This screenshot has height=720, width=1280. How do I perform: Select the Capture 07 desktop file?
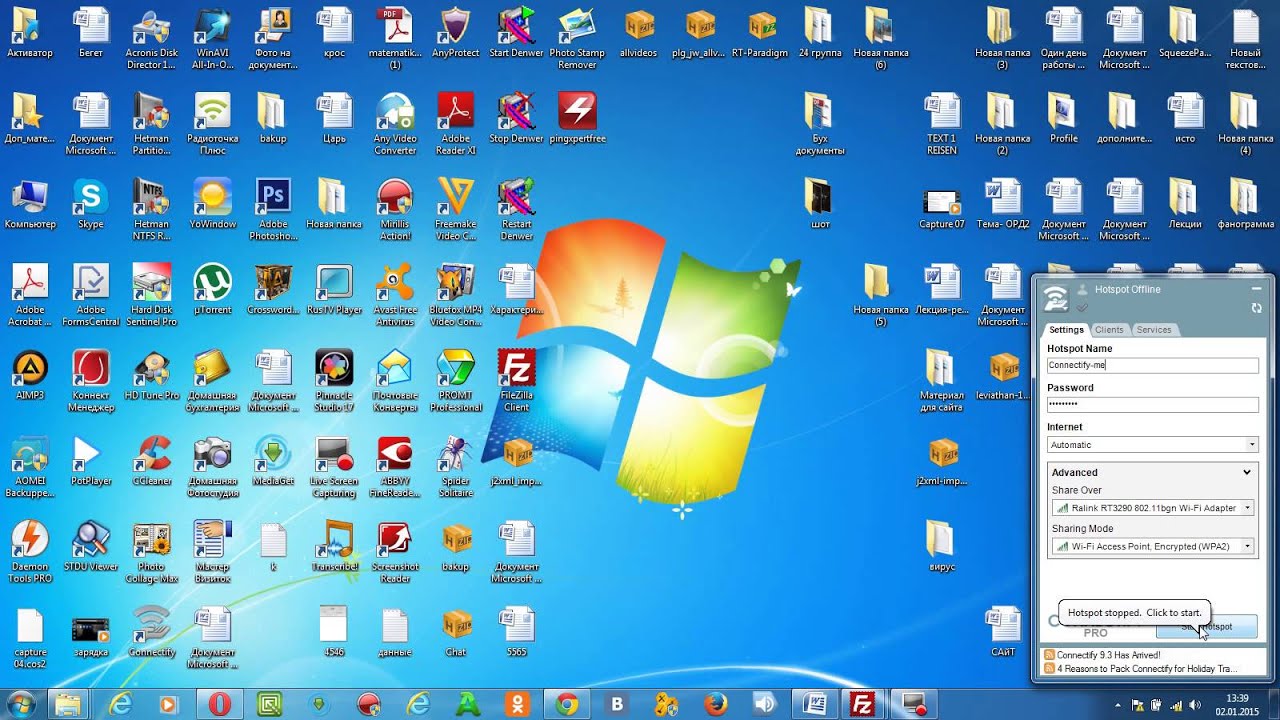pos(942,209)
